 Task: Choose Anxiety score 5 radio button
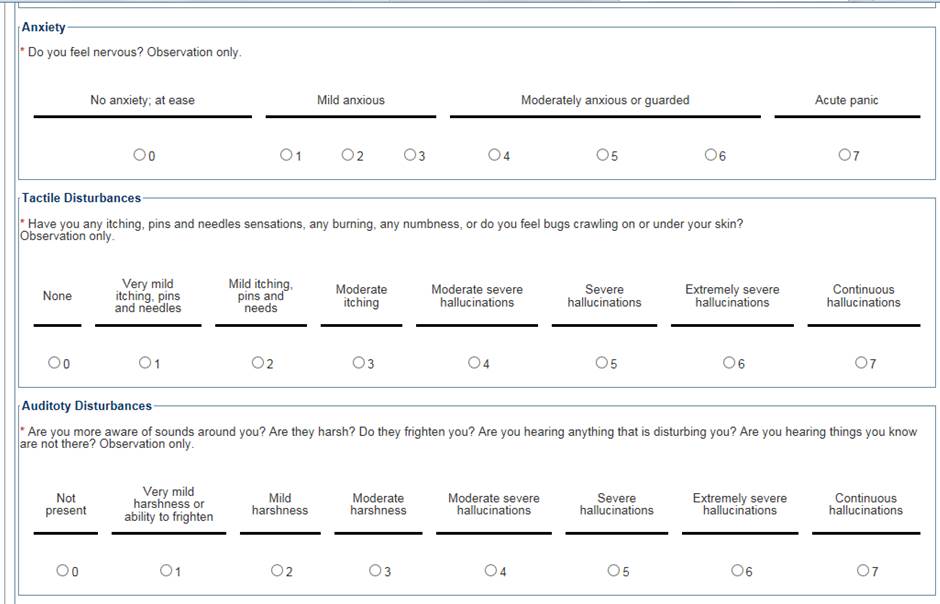pos(602,155)
